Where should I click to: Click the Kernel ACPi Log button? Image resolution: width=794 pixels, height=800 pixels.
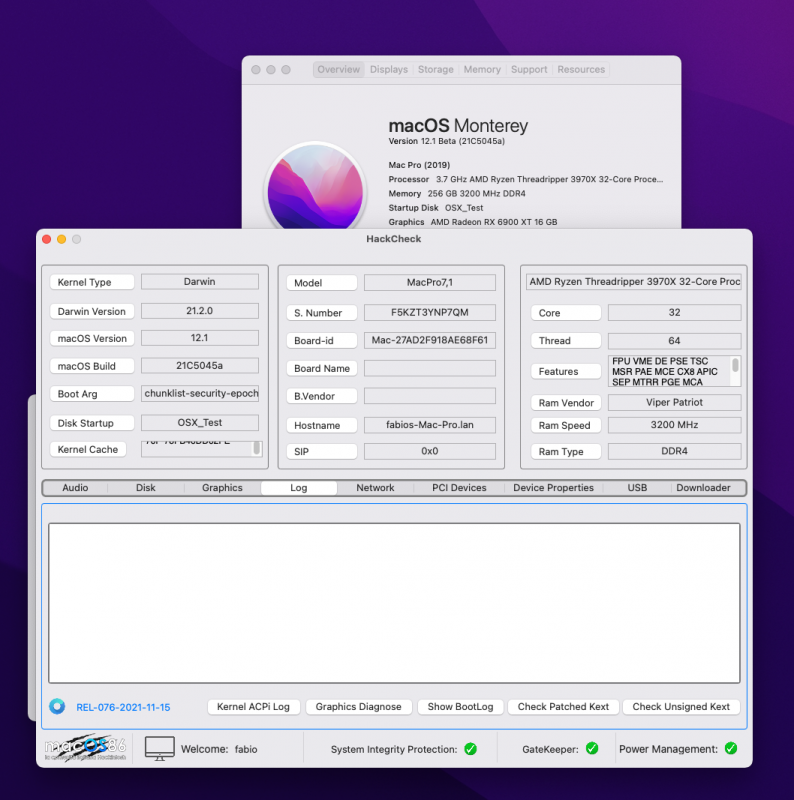253,707
